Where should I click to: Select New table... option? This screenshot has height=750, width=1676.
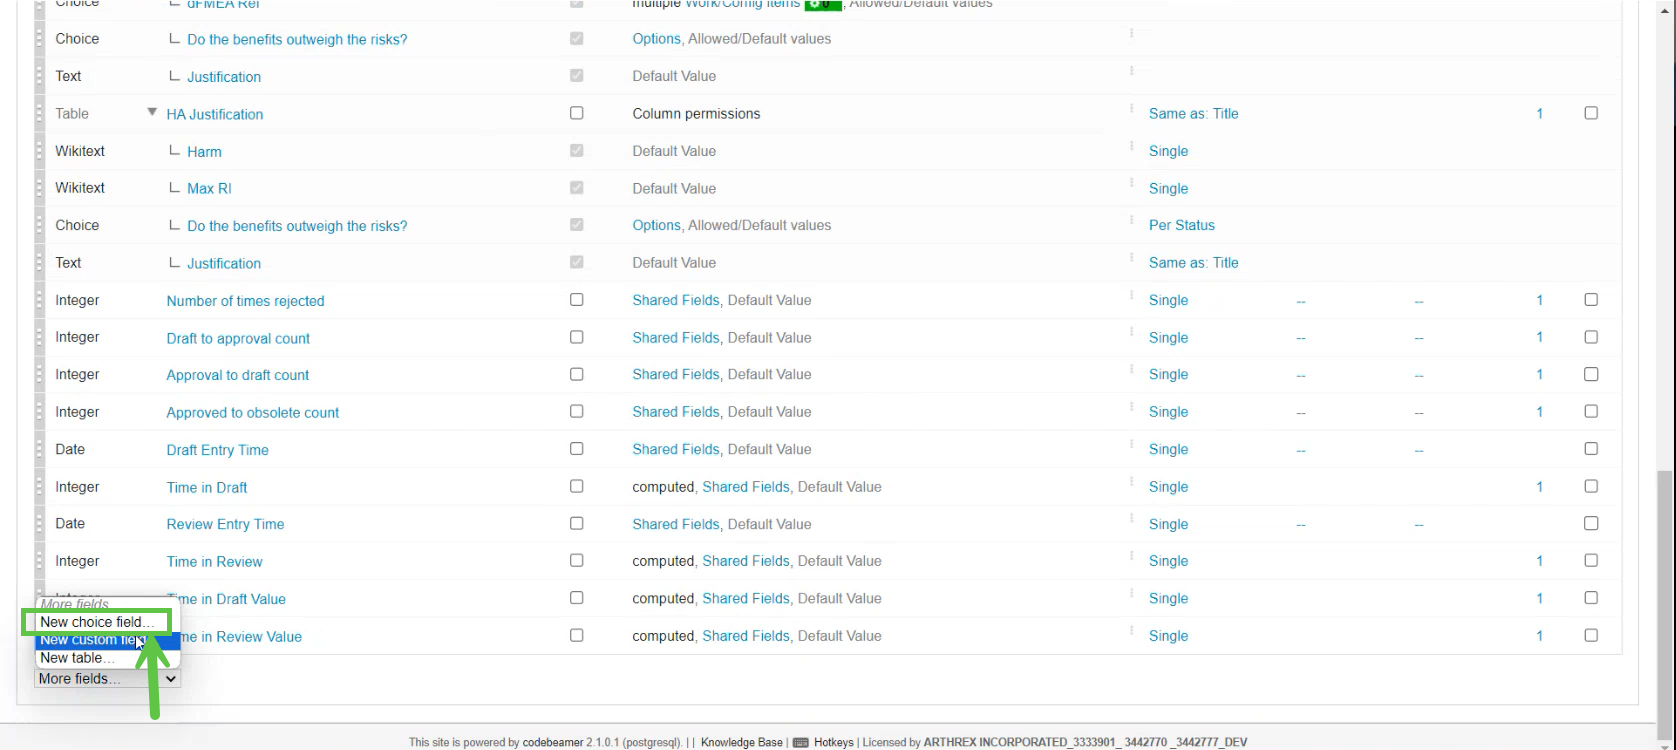point(77,658)
